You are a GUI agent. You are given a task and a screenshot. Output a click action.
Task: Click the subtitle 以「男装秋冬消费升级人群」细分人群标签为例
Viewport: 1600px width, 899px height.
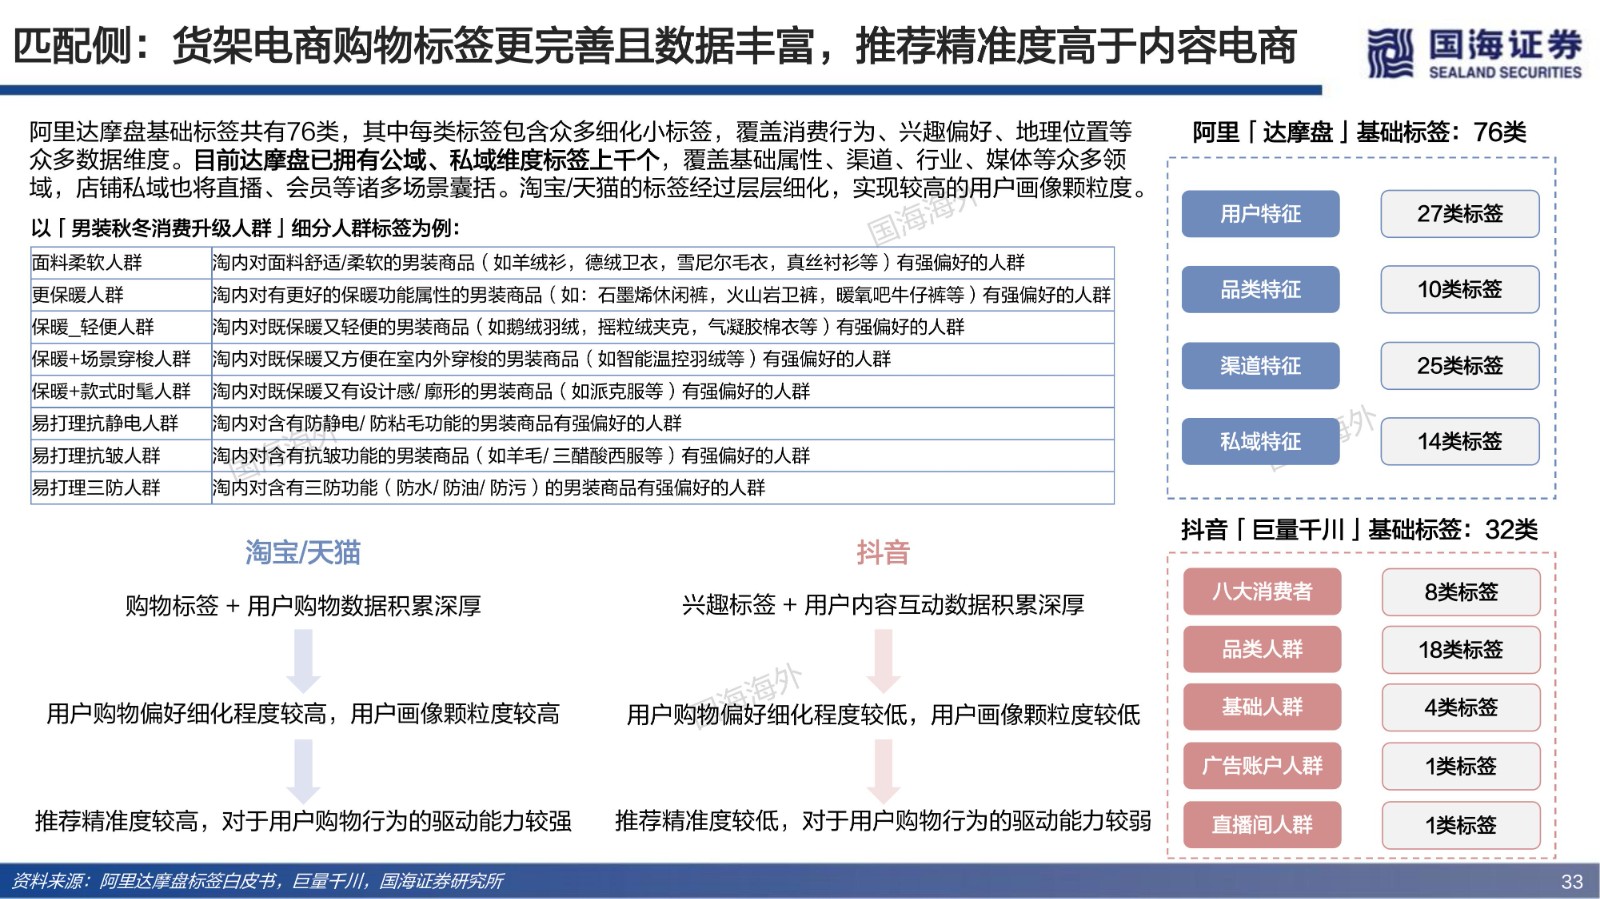245,228
